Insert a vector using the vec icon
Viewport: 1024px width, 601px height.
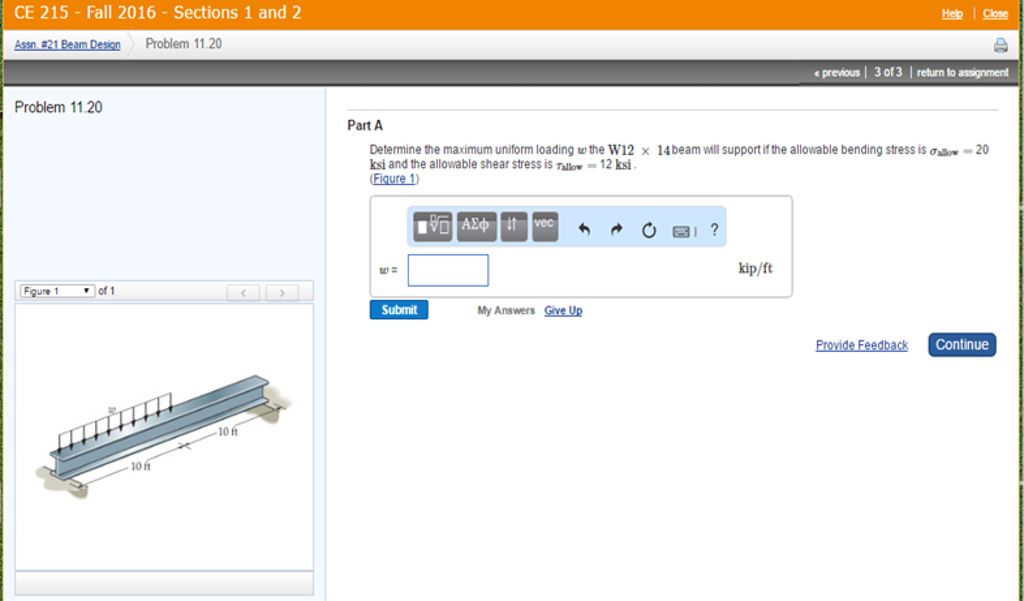click(543, 227)
